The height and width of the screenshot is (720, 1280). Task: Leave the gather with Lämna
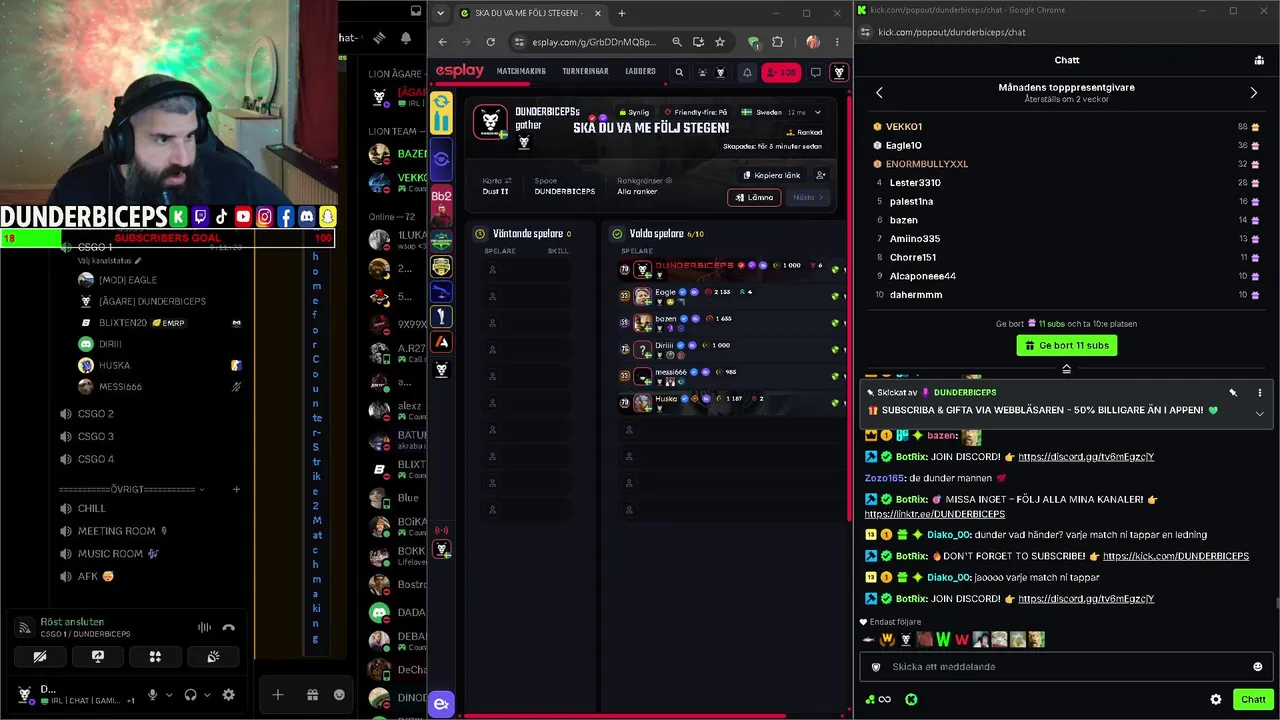(x=754, y=197)
